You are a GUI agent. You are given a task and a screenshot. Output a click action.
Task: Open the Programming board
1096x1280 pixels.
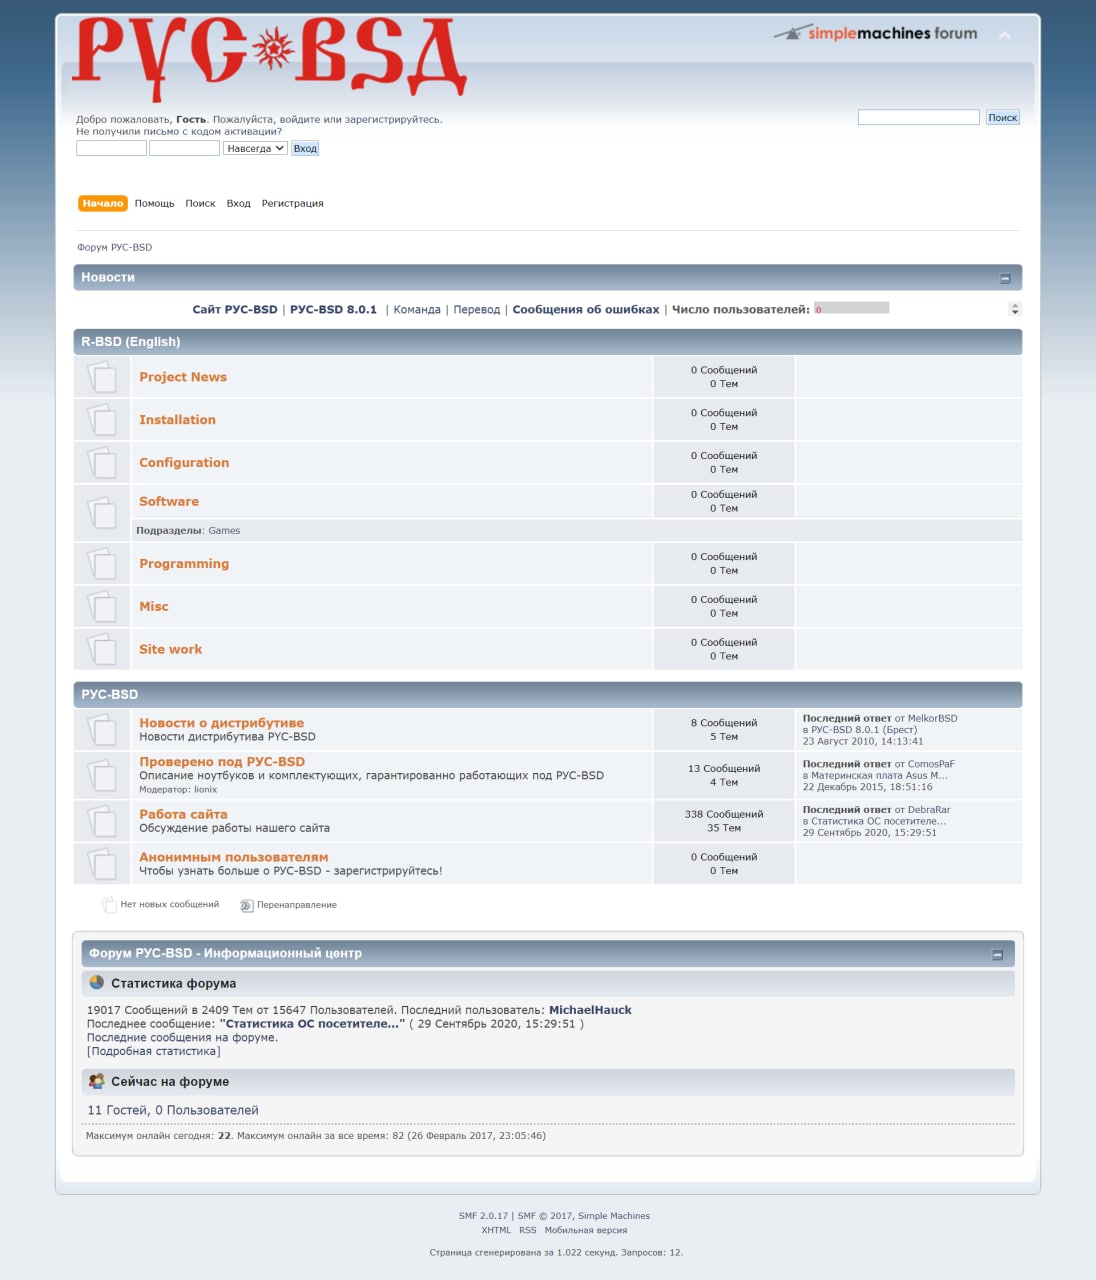[184, 564]
